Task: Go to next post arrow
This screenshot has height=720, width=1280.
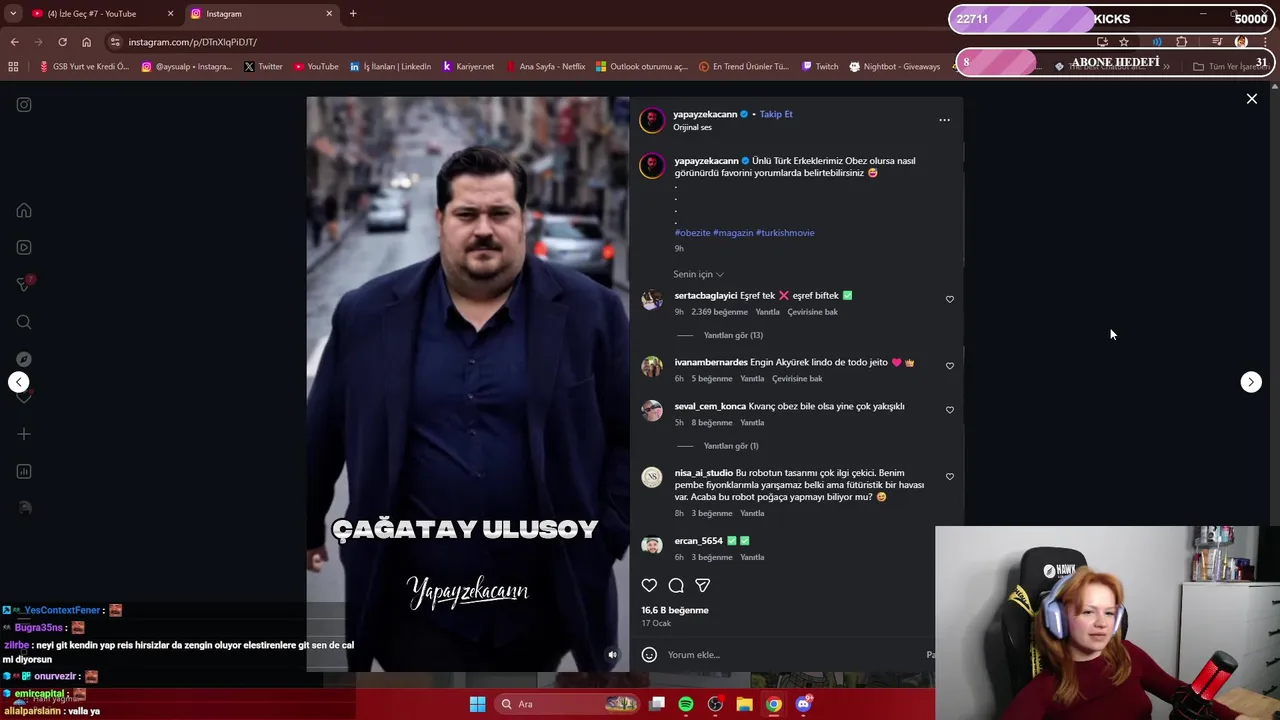Action: pyautogui.click(x=1251, y=382)
